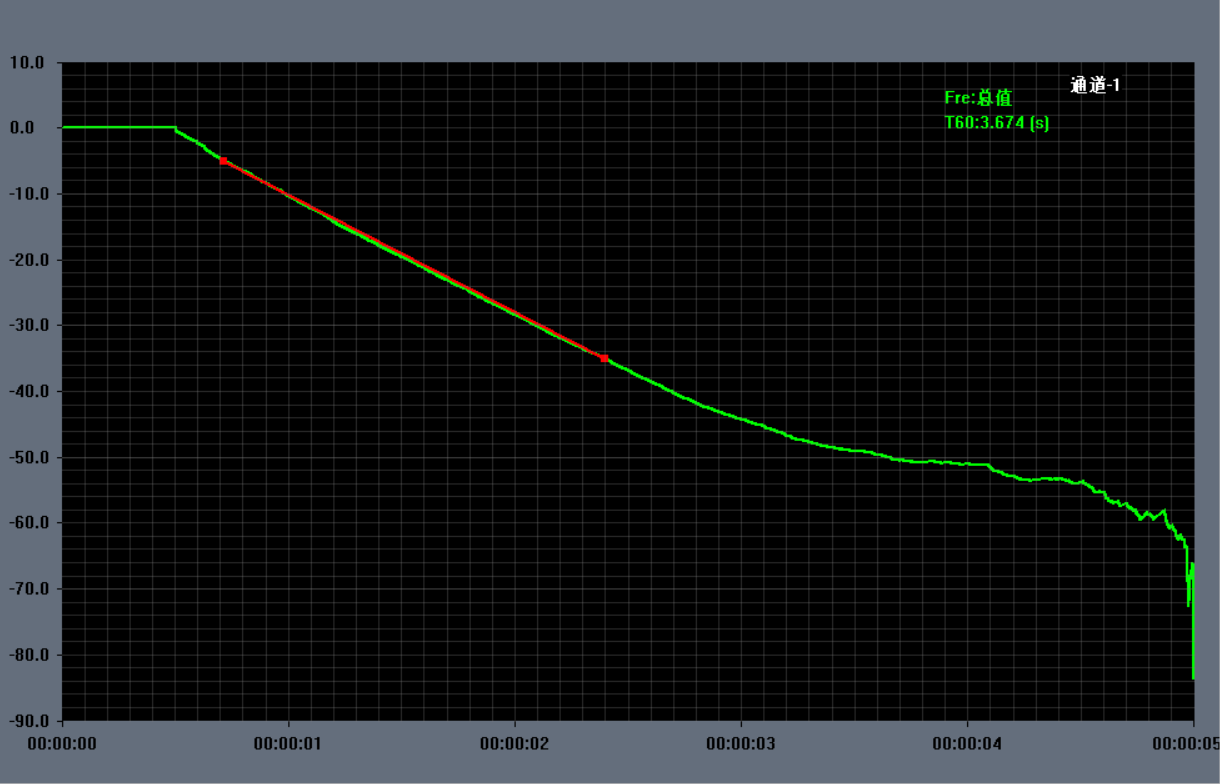Select the -20.0 y-axis label
Viewport: 1220px width, 784px height.
click(28, 260)
